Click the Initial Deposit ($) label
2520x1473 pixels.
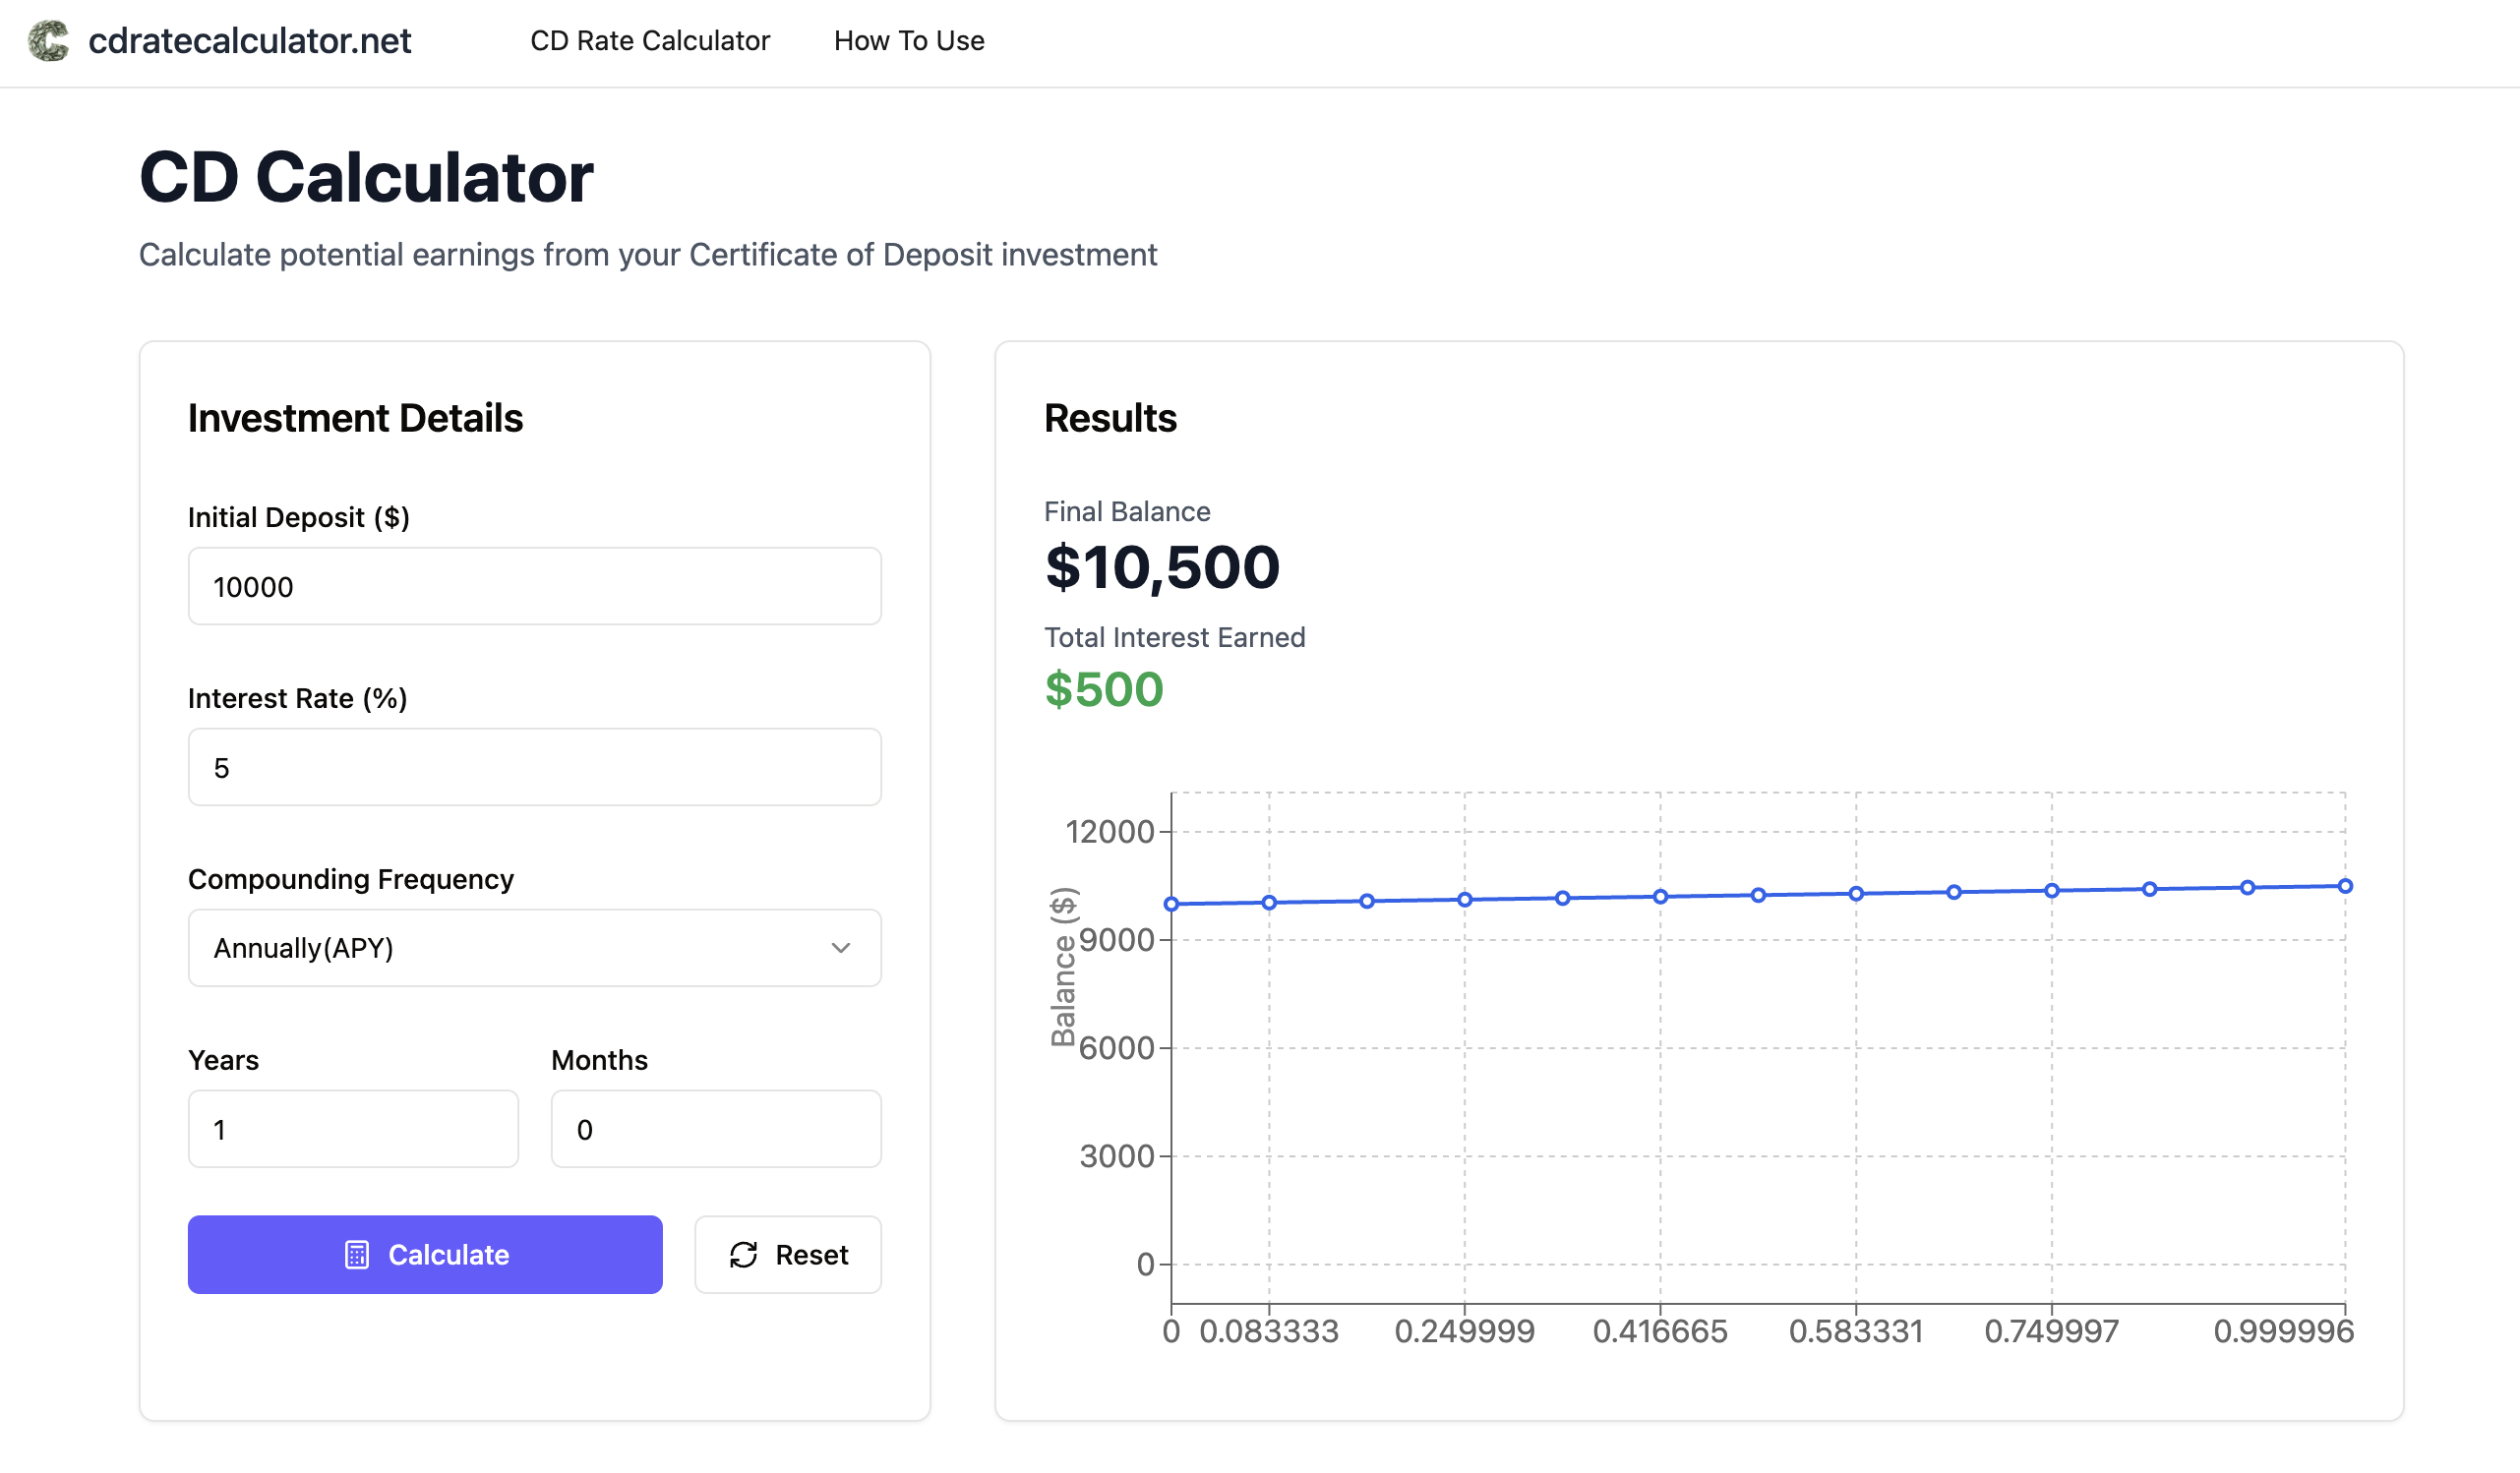pyautogui.click(x=299, y=518)
